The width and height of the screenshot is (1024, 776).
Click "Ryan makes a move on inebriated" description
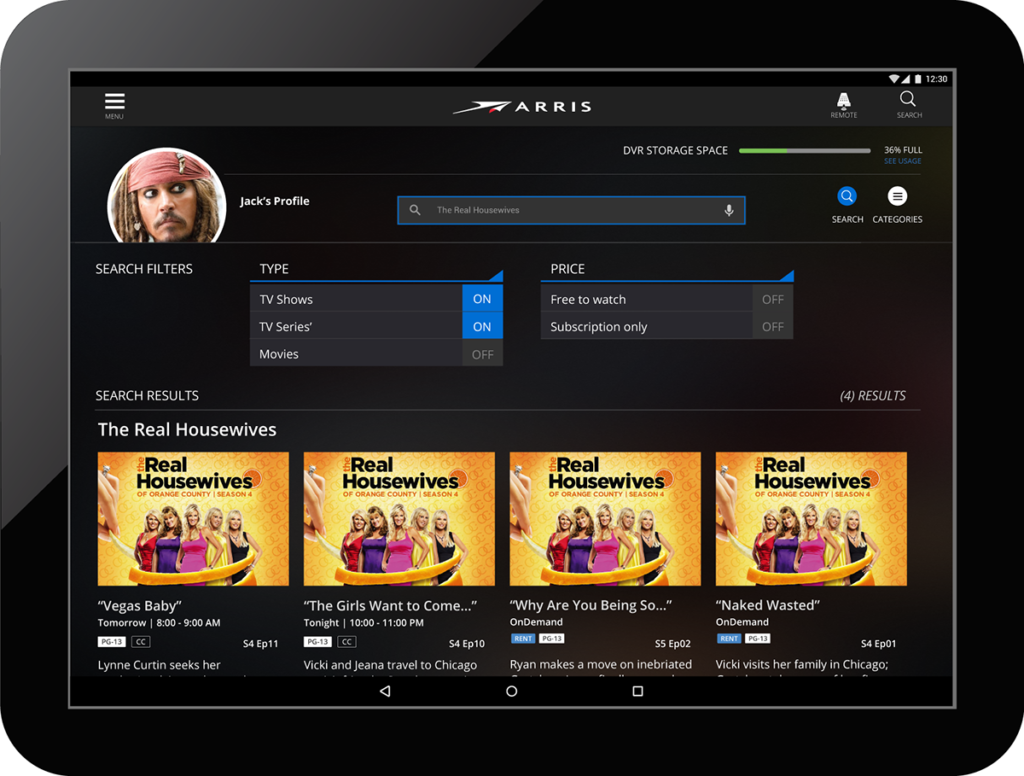click(x=601, y=664)
